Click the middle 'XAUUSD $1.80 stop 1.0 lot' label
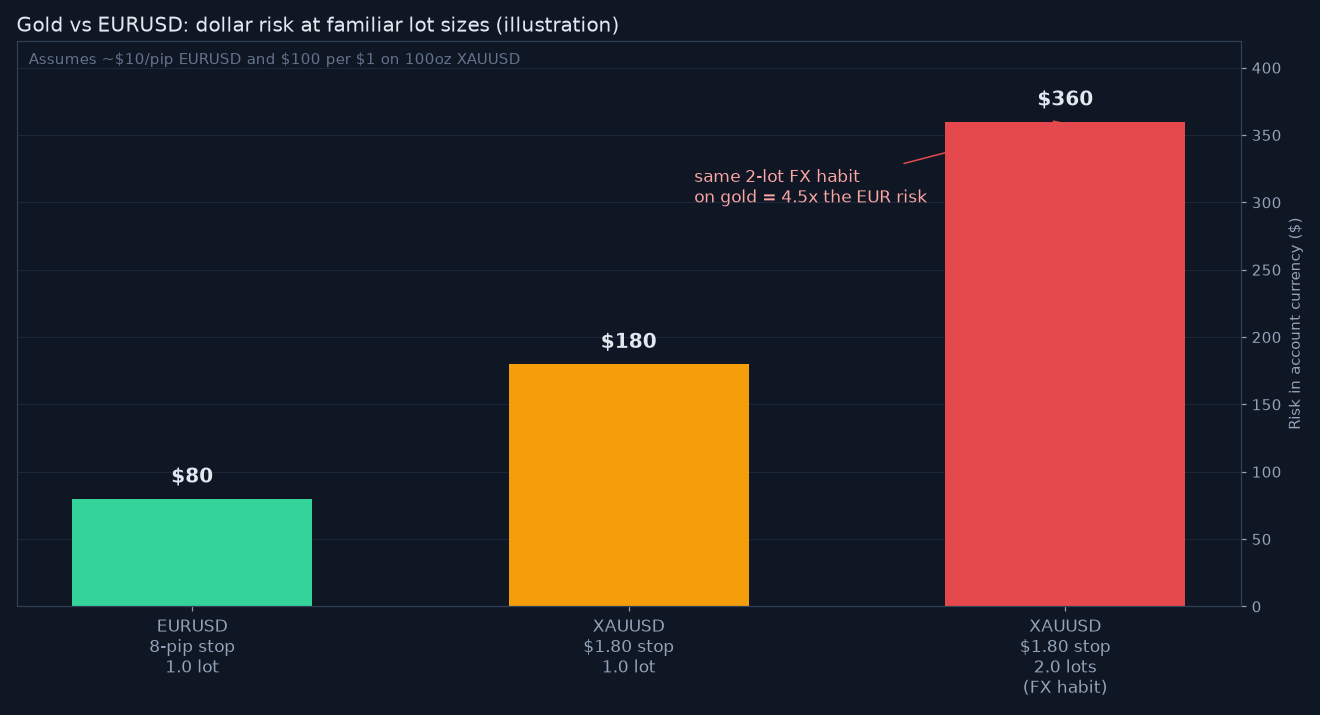Screen dimensions: 1320x715 coord(628,647)
